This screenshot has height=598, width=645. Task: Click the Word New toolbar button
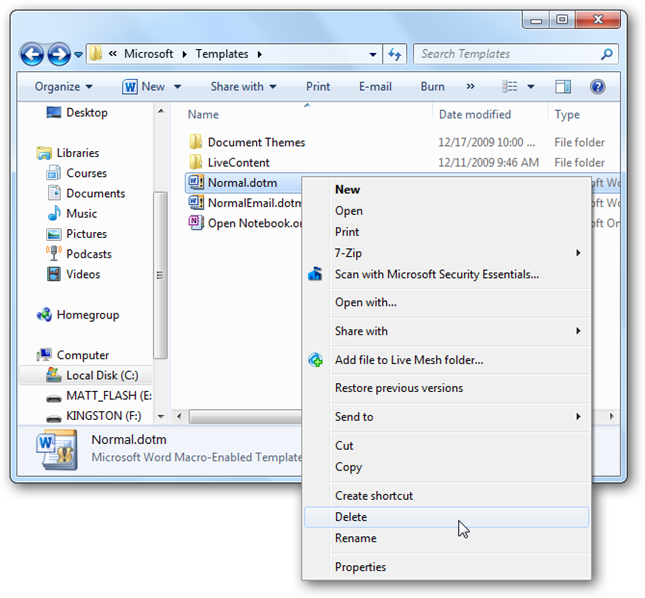pyautogui.click(x=144, y=87)
